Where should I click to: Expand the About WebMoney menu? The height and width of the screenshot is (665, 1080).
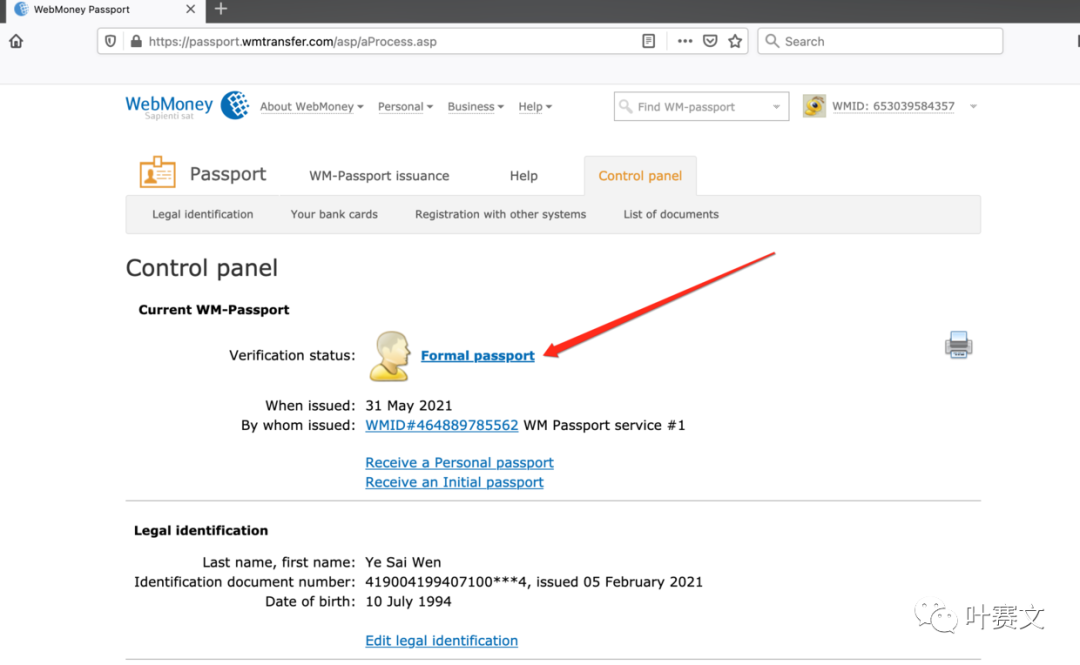coord(311,107)
